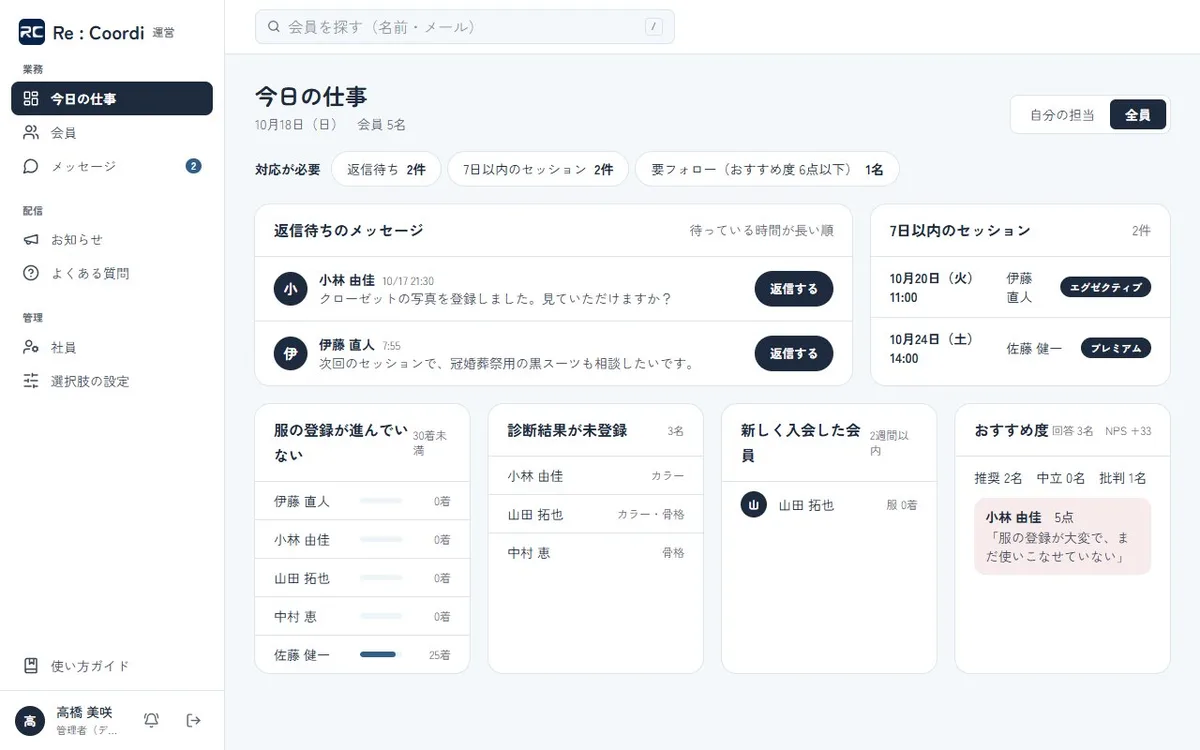The image size is (1200, 750).
Task: Go to メッセージ menu item
Action: click(x=112, y=166)
